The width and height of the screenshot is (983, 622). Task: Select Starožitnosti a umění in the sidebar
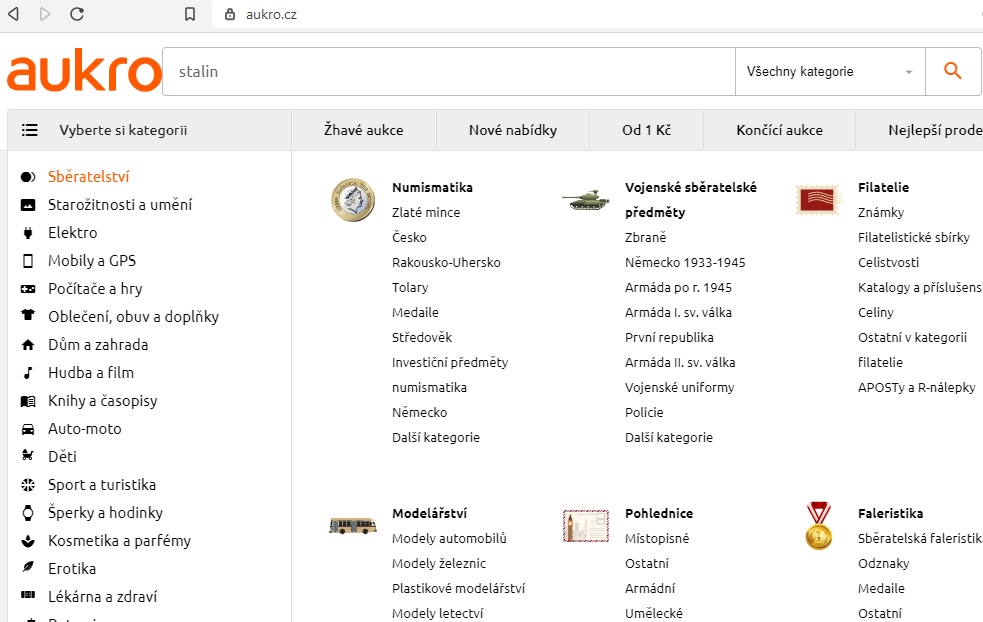[x=120, y=204]
